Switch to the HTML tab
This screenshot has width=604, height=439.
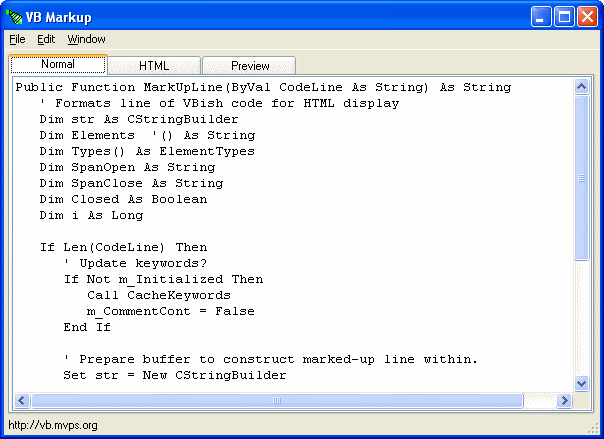(154, 65)
